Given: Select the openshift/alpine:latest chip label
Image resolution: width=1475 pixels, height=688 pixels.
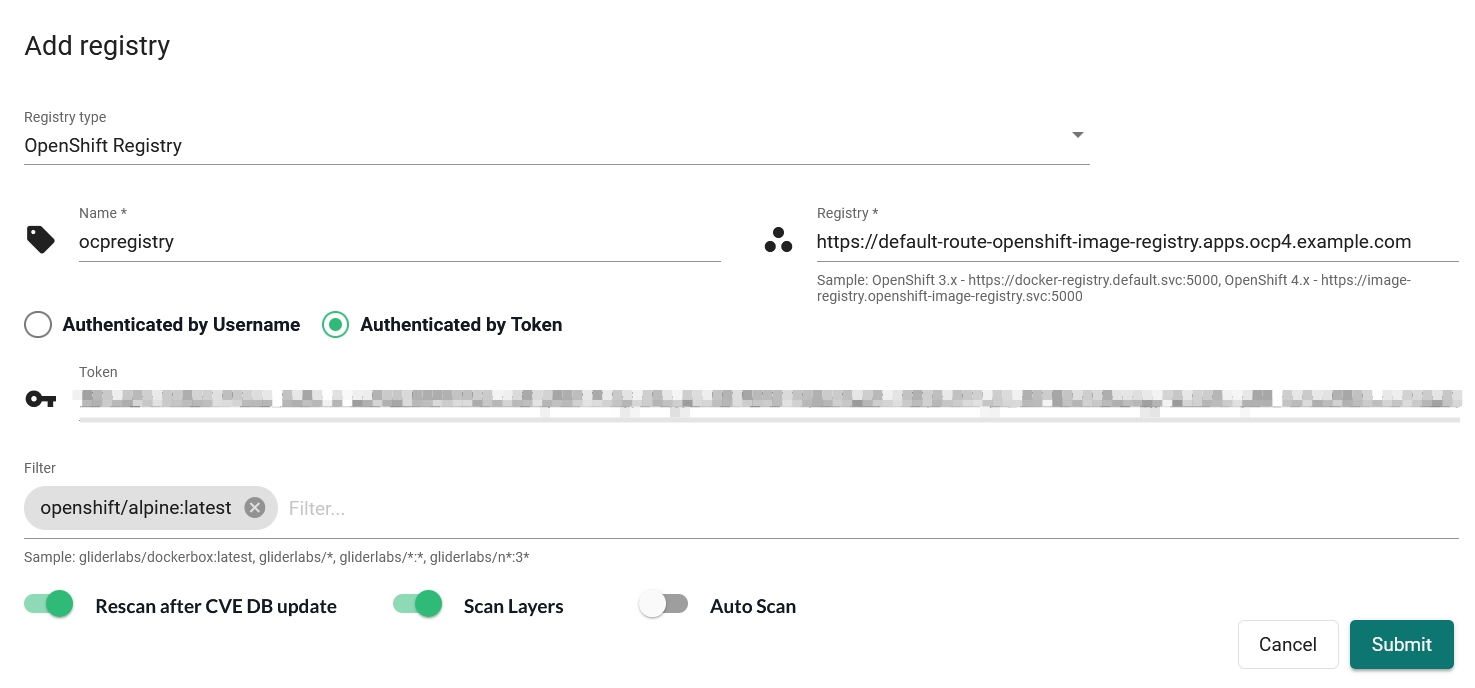Looking at the screenshot, I should (136, 508).
